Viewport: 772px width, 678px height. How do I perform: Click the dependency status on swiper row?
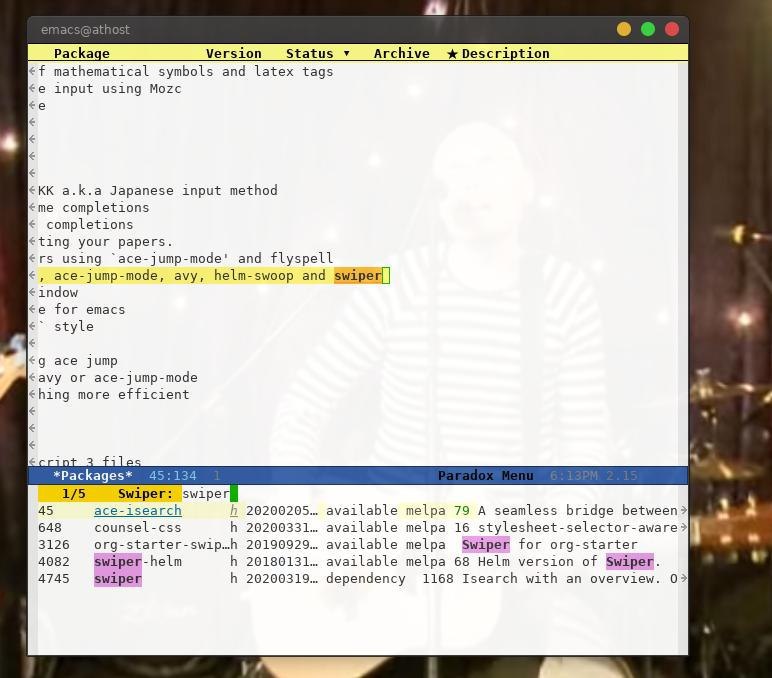pyautogui.click(x=365, y=579)
